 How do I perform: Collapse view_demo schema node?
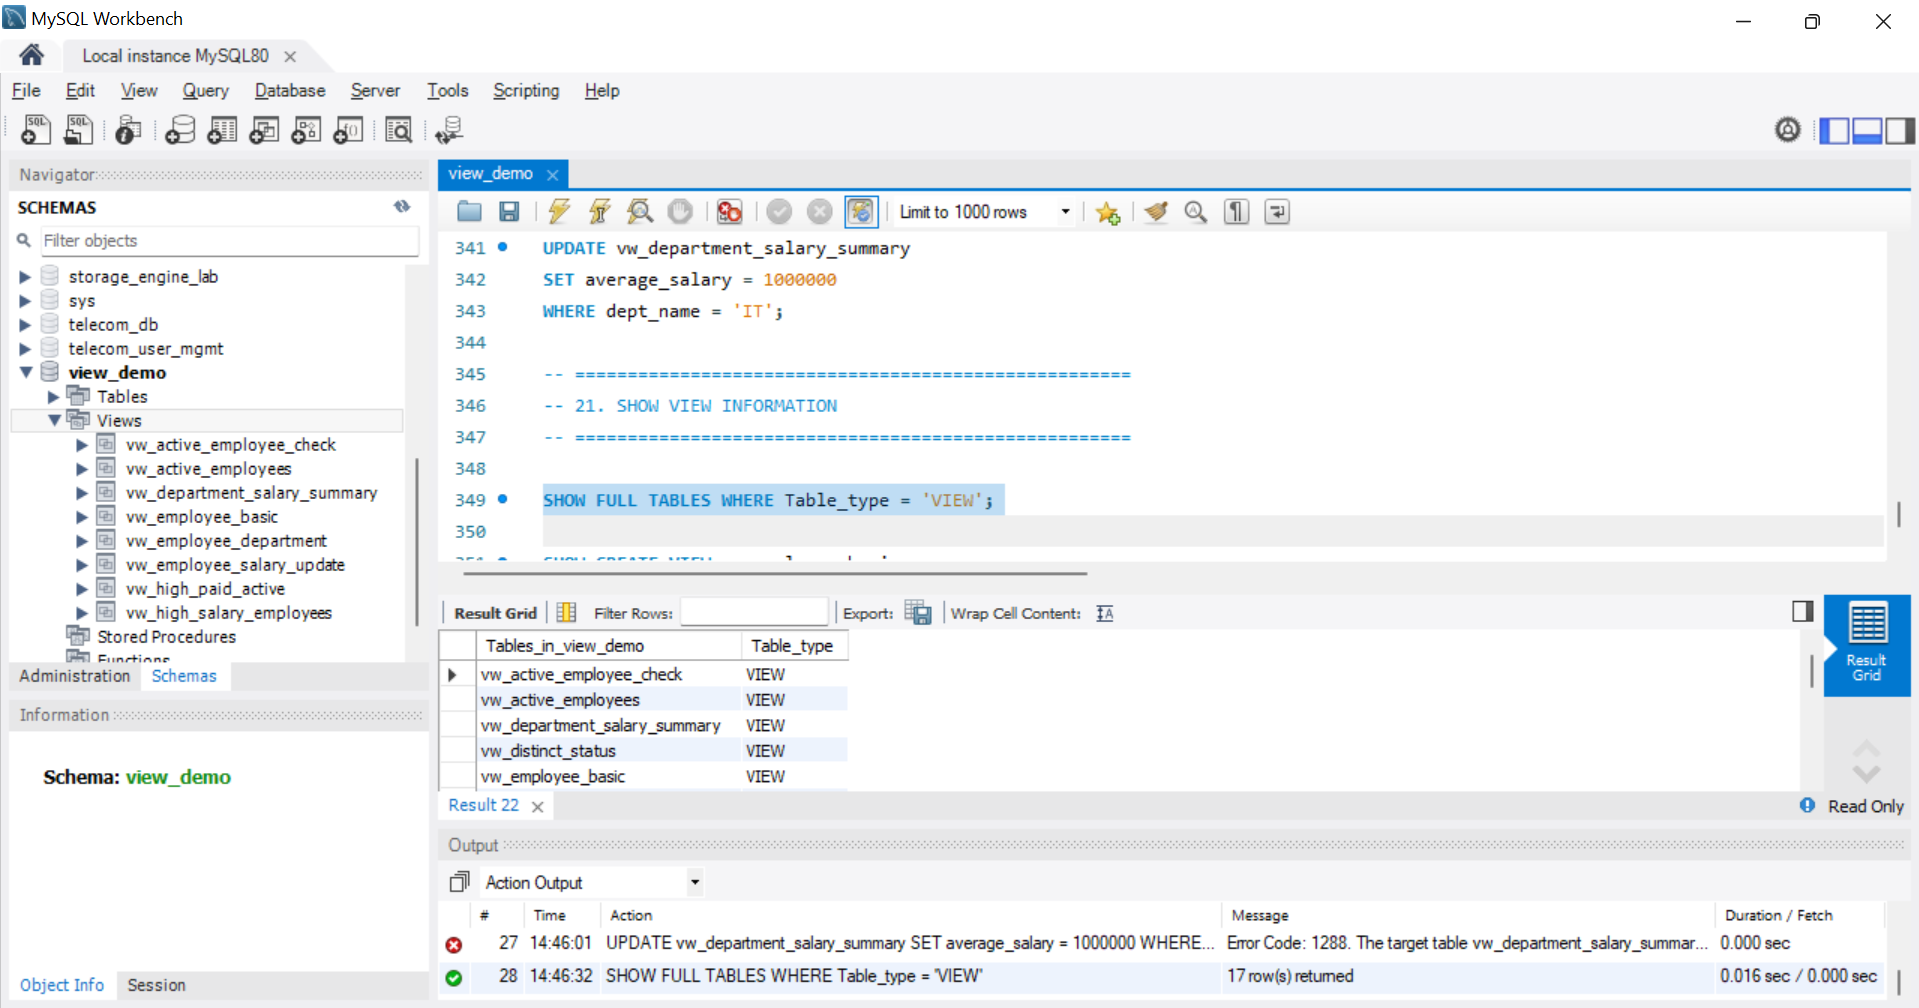pyautogui.click(x=26, y=372)
